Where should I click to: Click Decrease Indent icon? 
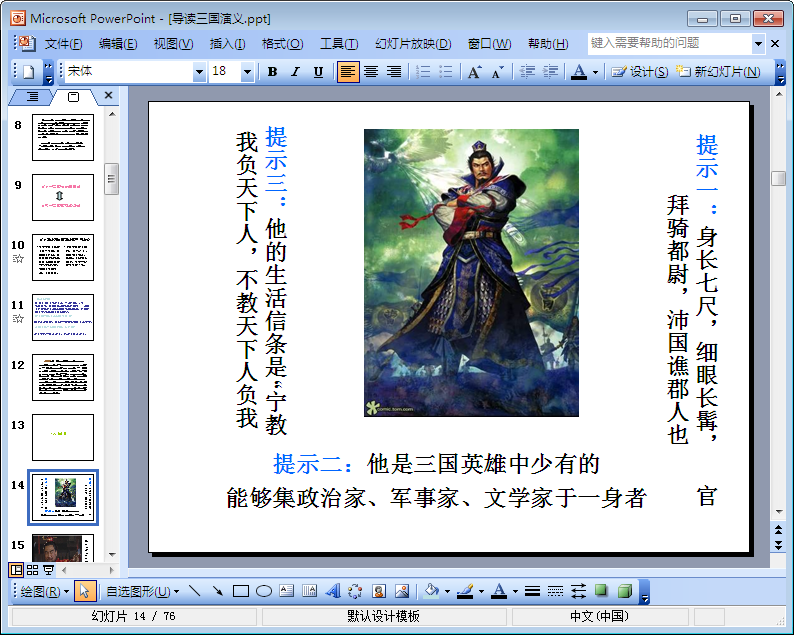tap(527, 72)
